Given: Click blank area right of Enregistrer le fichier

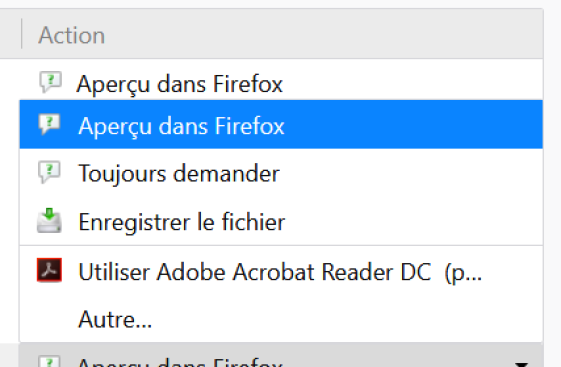Looking at the screenshot, I should coord(413,221).
